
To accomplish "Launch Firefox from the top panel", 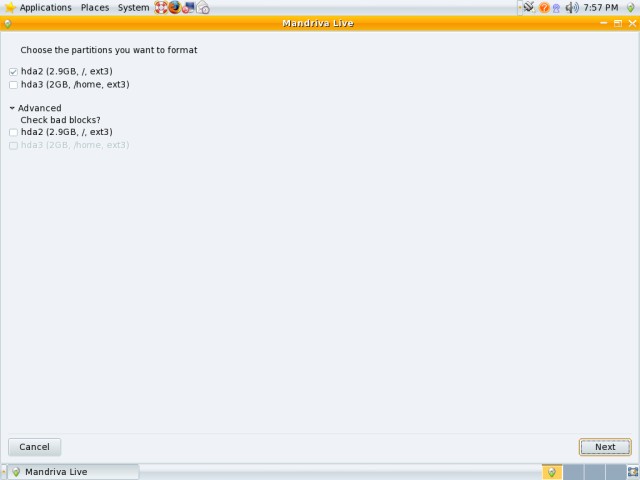I will [175, 7].
